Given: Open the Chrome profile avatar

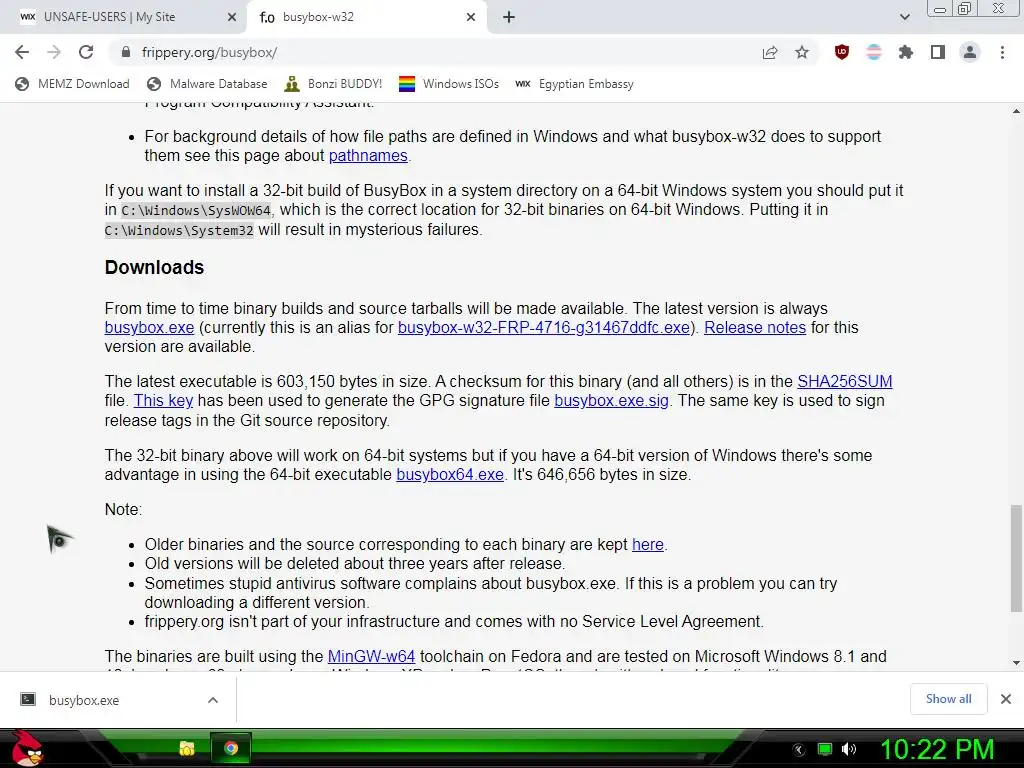Looking at the screenshot, I should click(970, 52).
